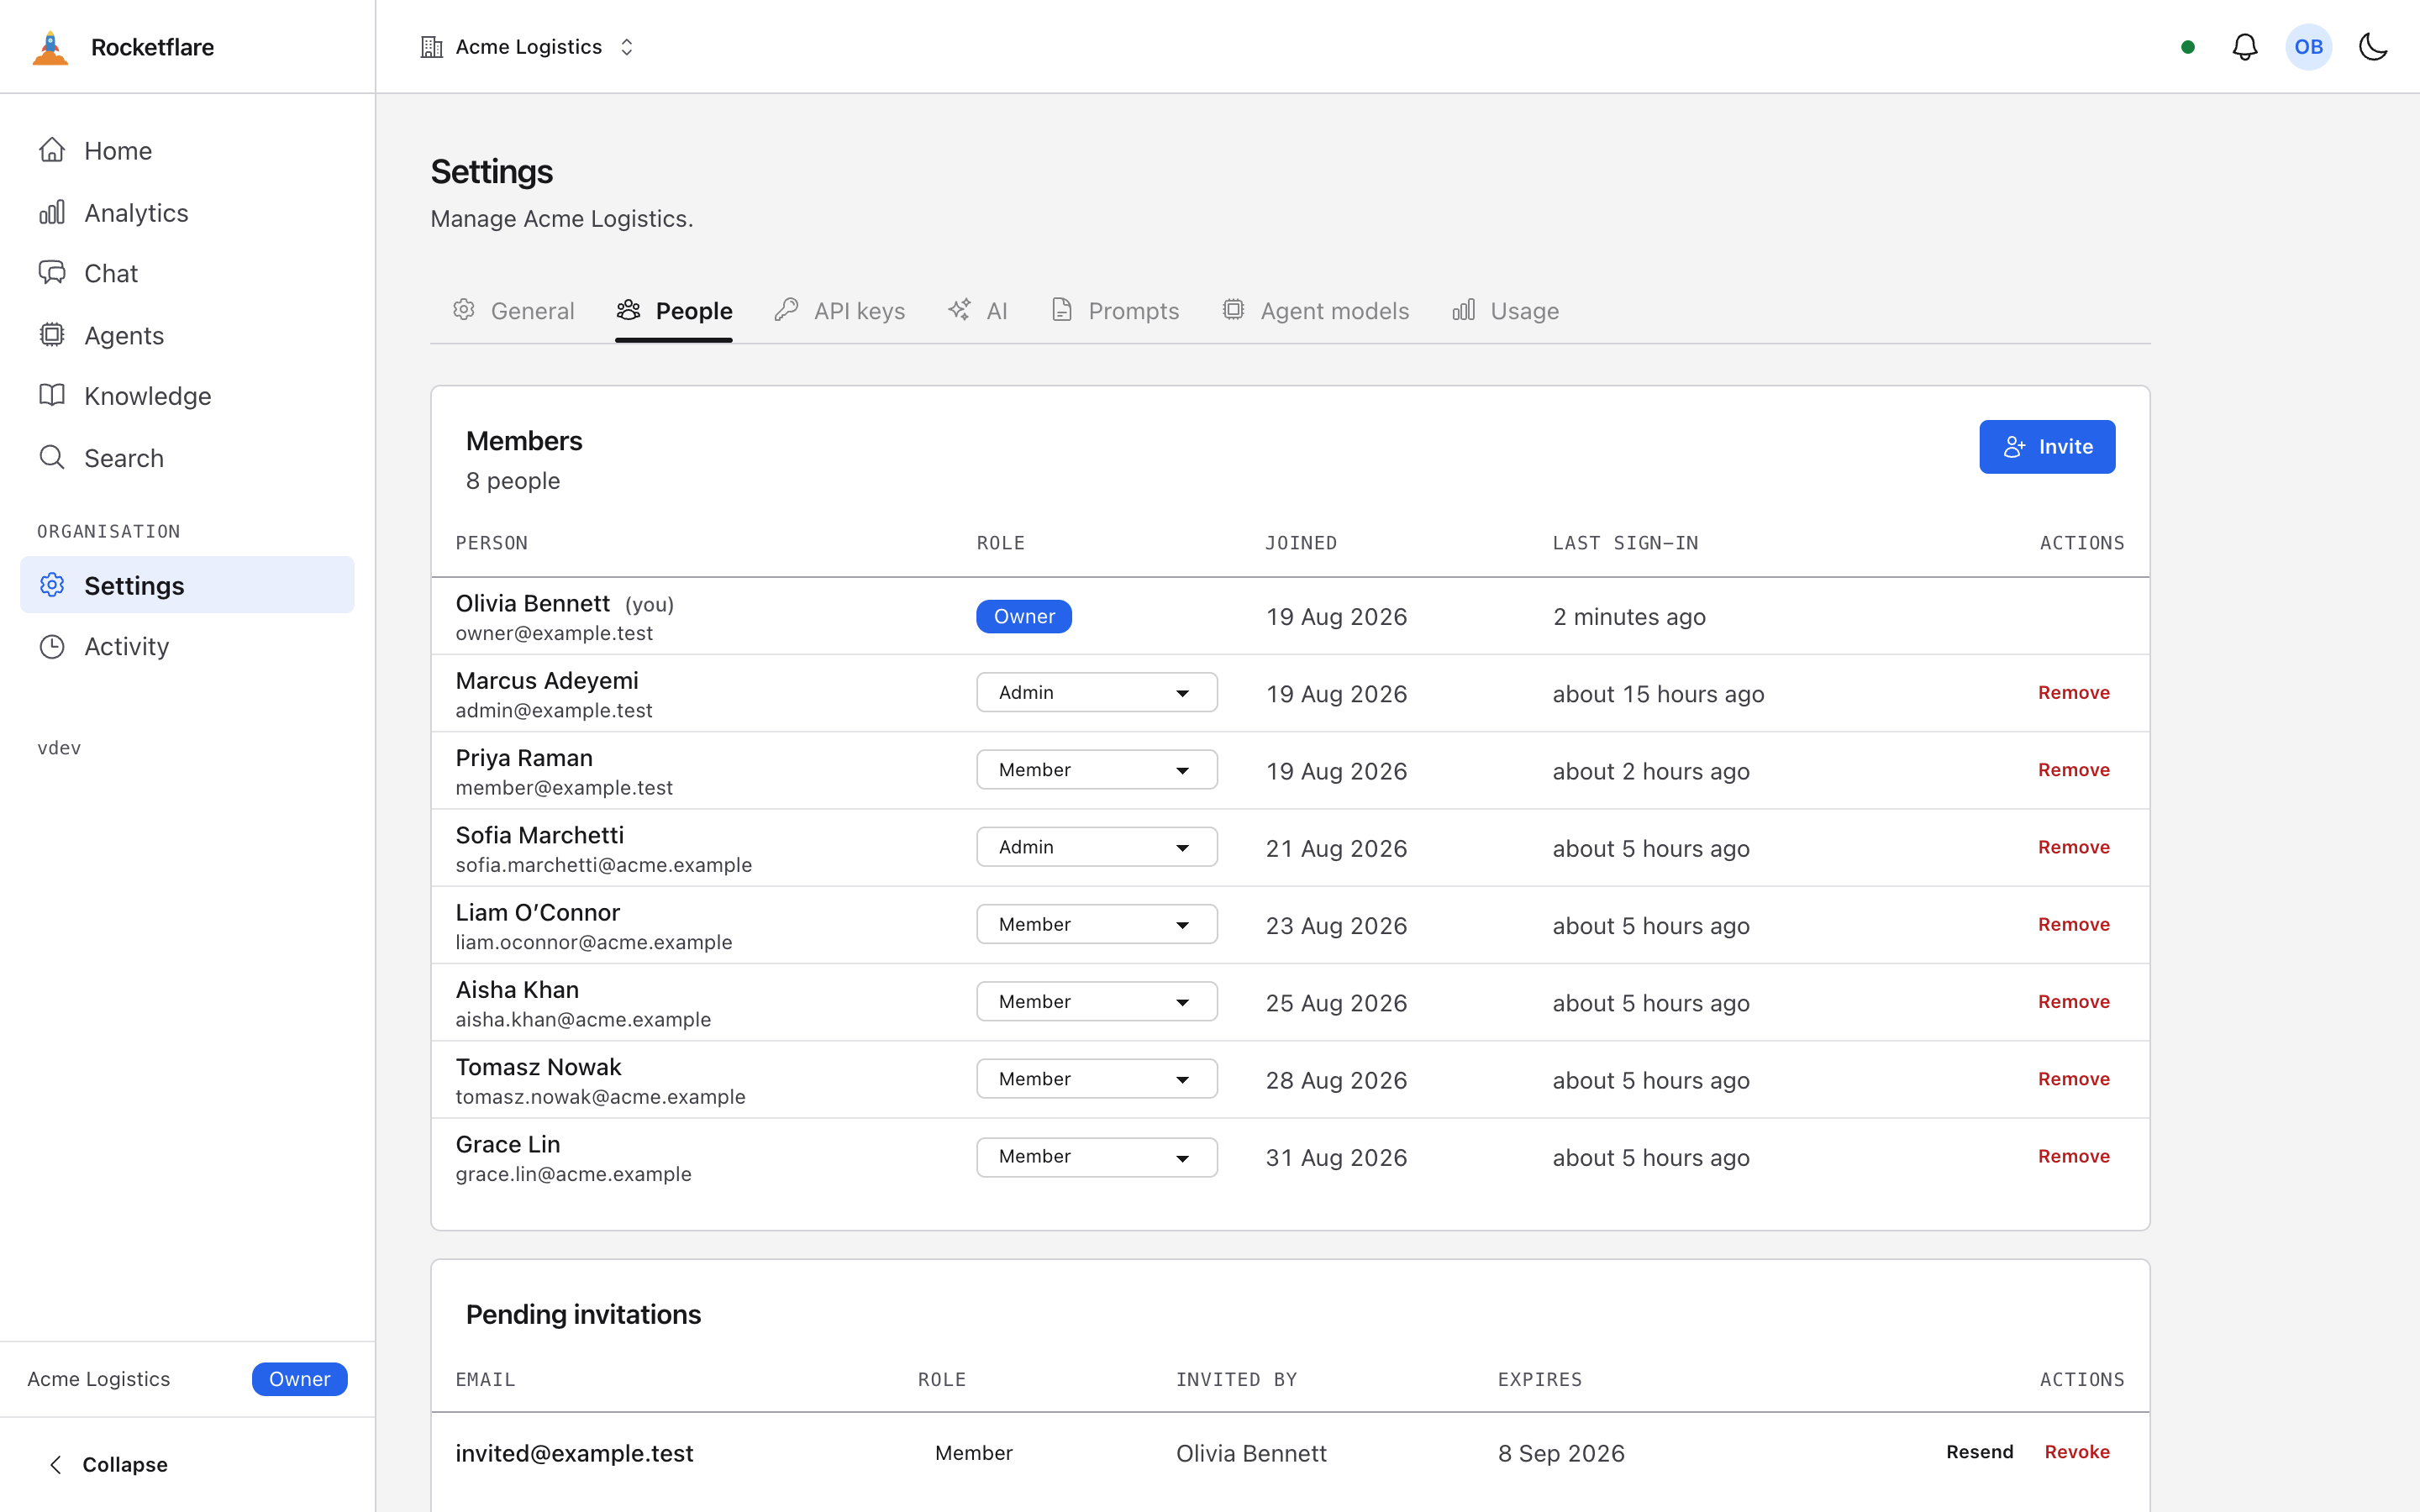Click the green status dot
2420x1512 pixels.
(2188, 47)
